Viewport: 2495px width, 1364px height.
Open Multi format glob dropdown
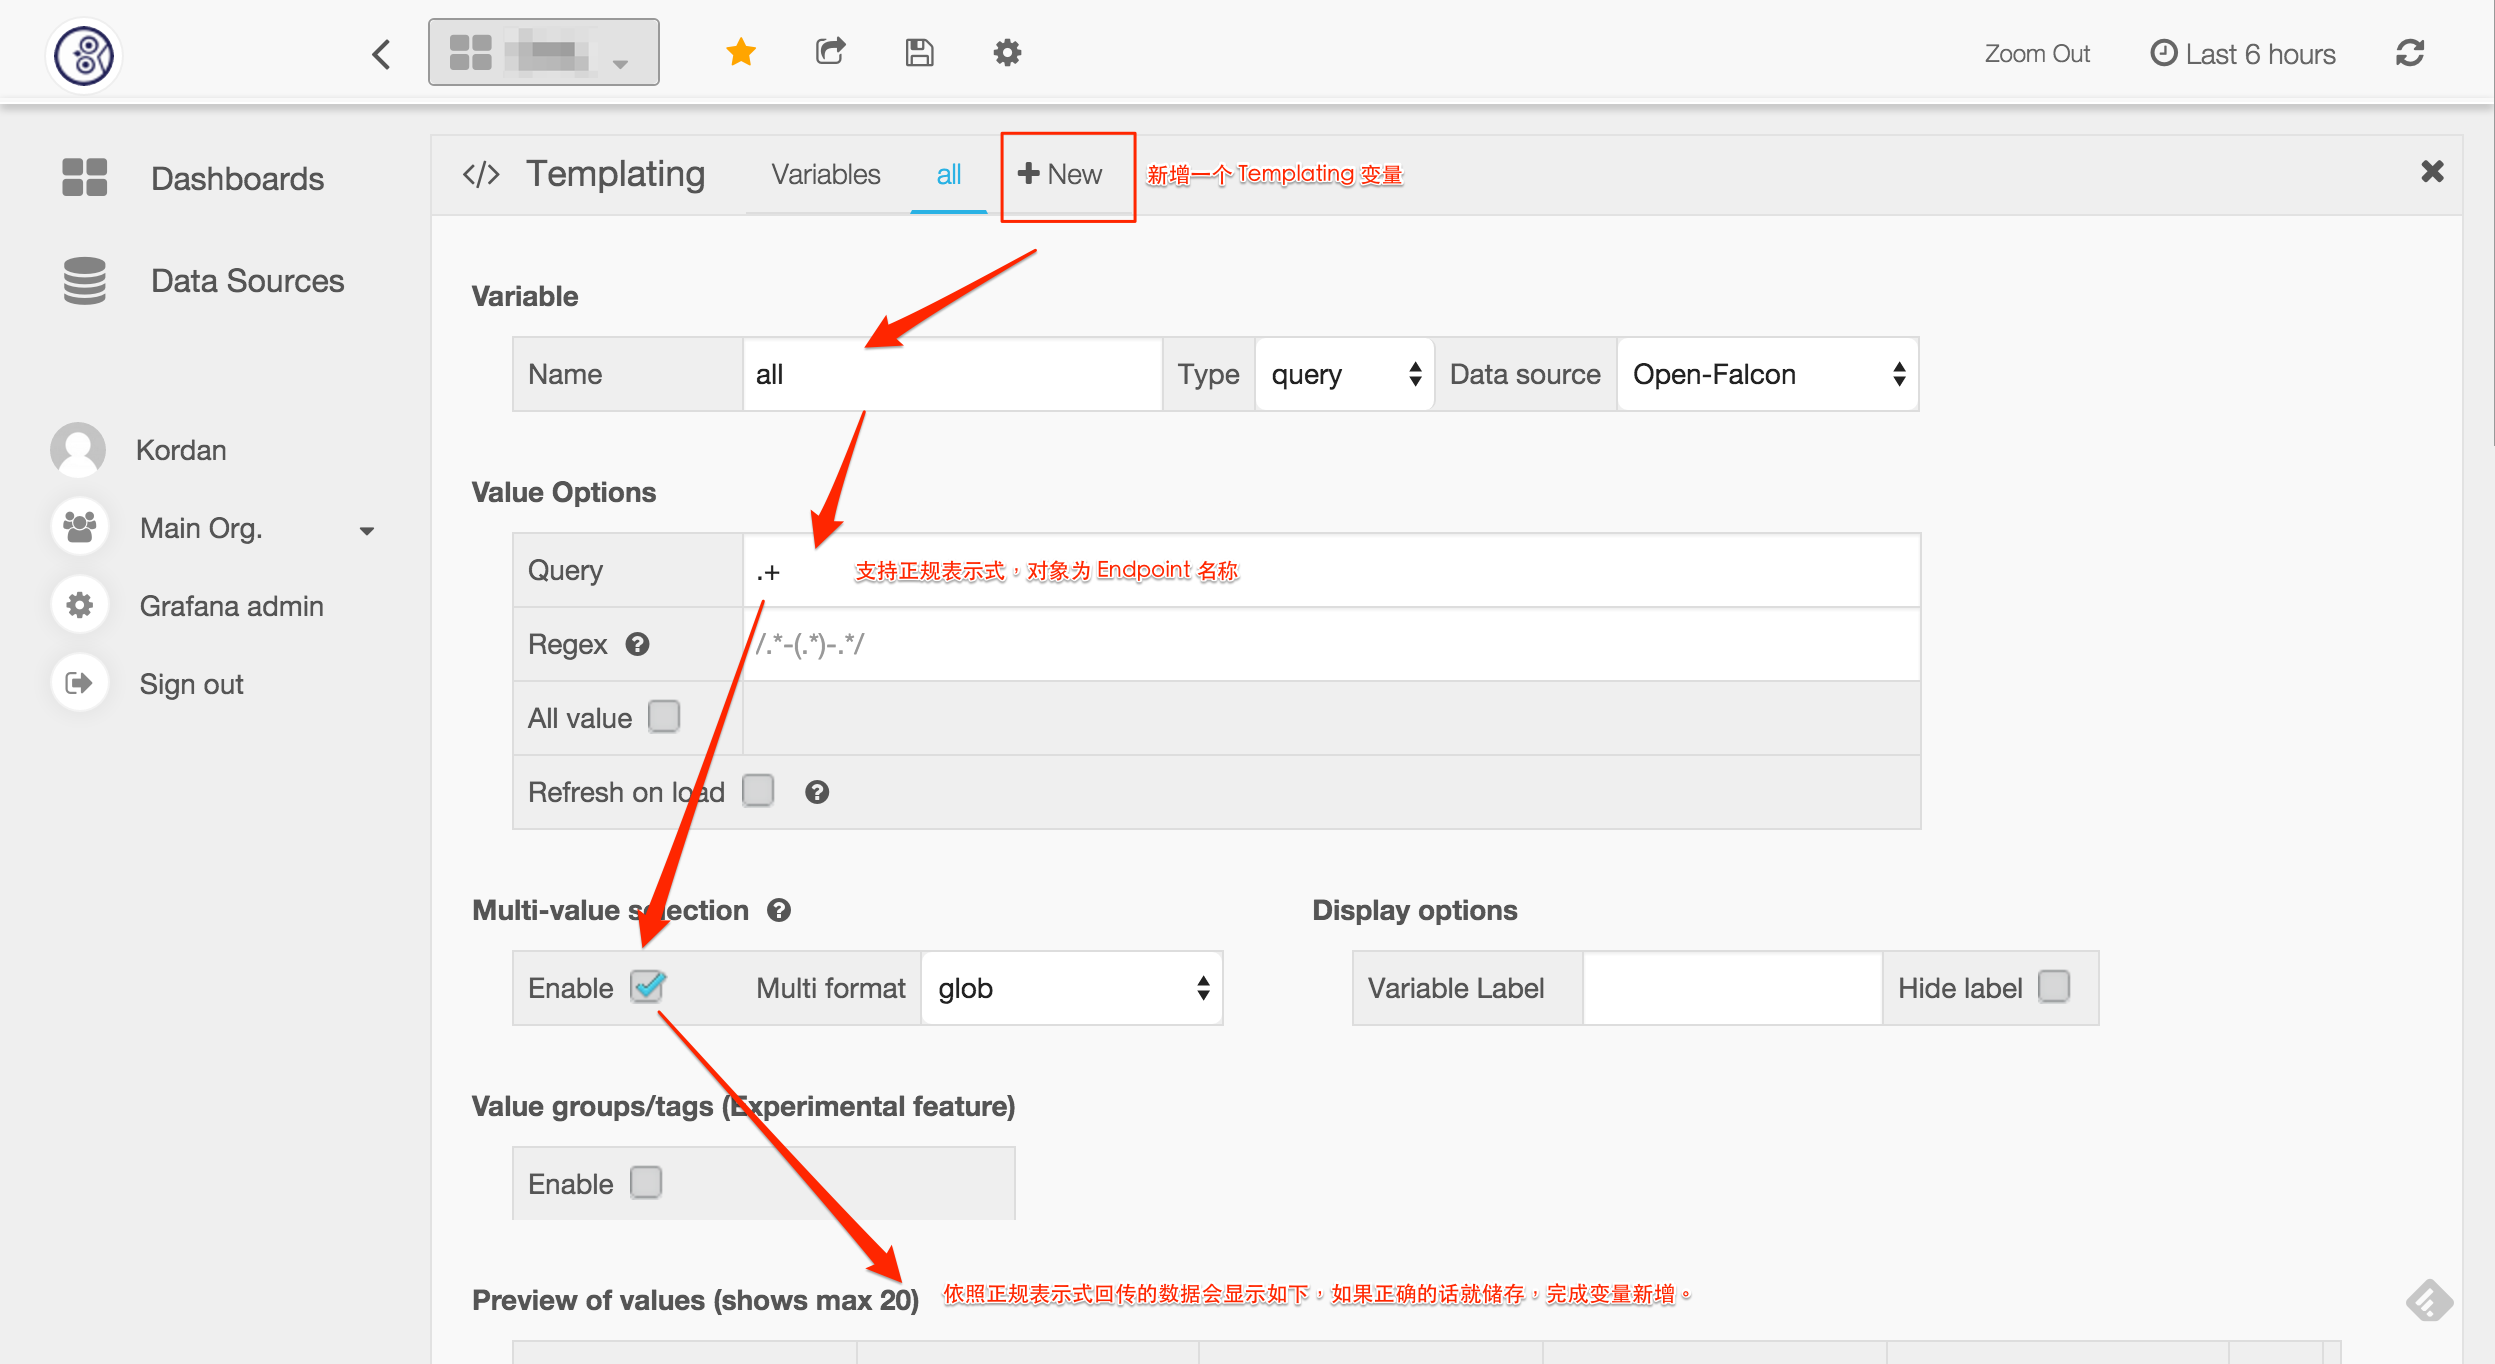1071,989
